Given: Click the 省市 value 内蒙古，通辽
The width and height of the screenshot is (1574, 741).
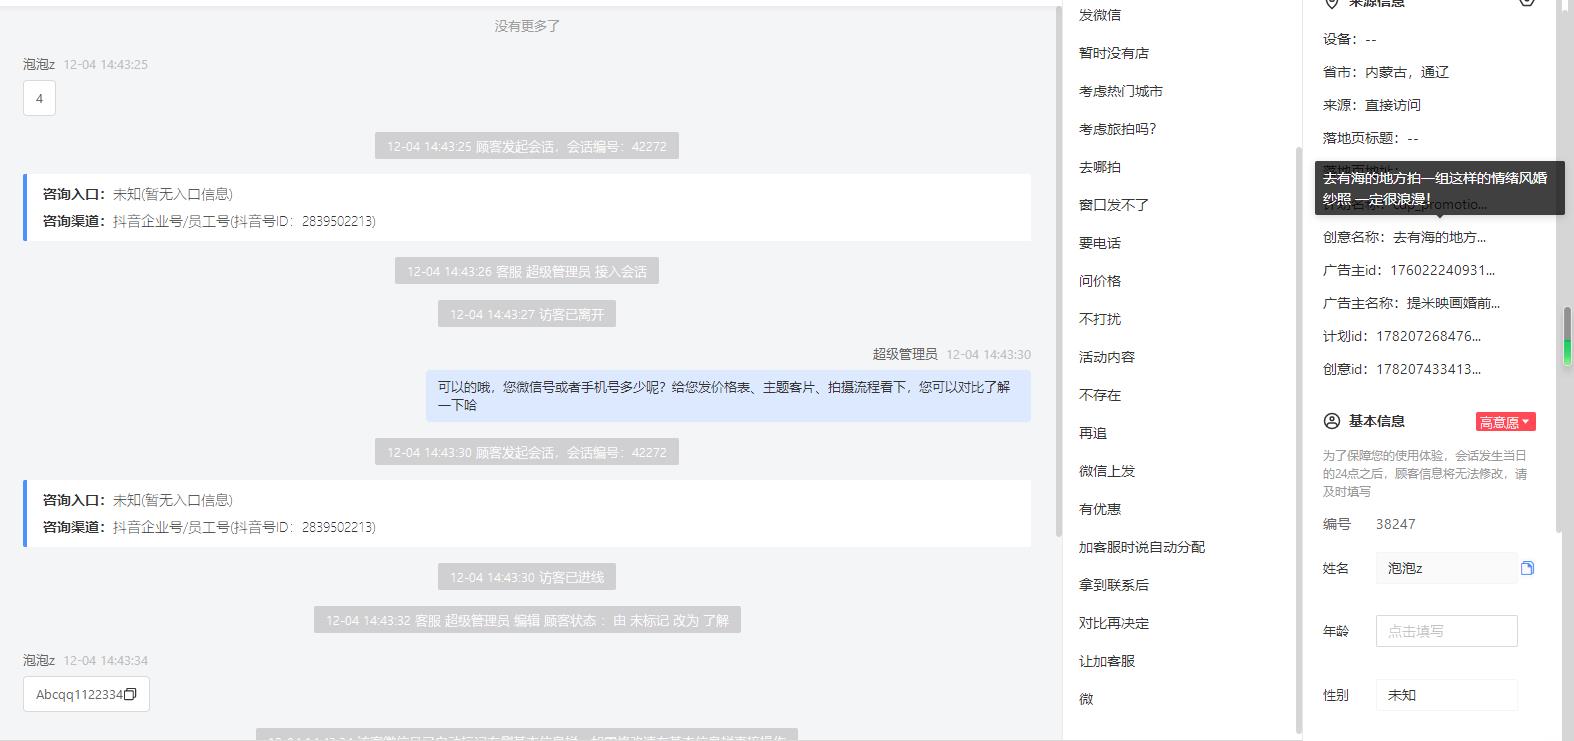Looking at the screenshot, I should (1407, 72).
